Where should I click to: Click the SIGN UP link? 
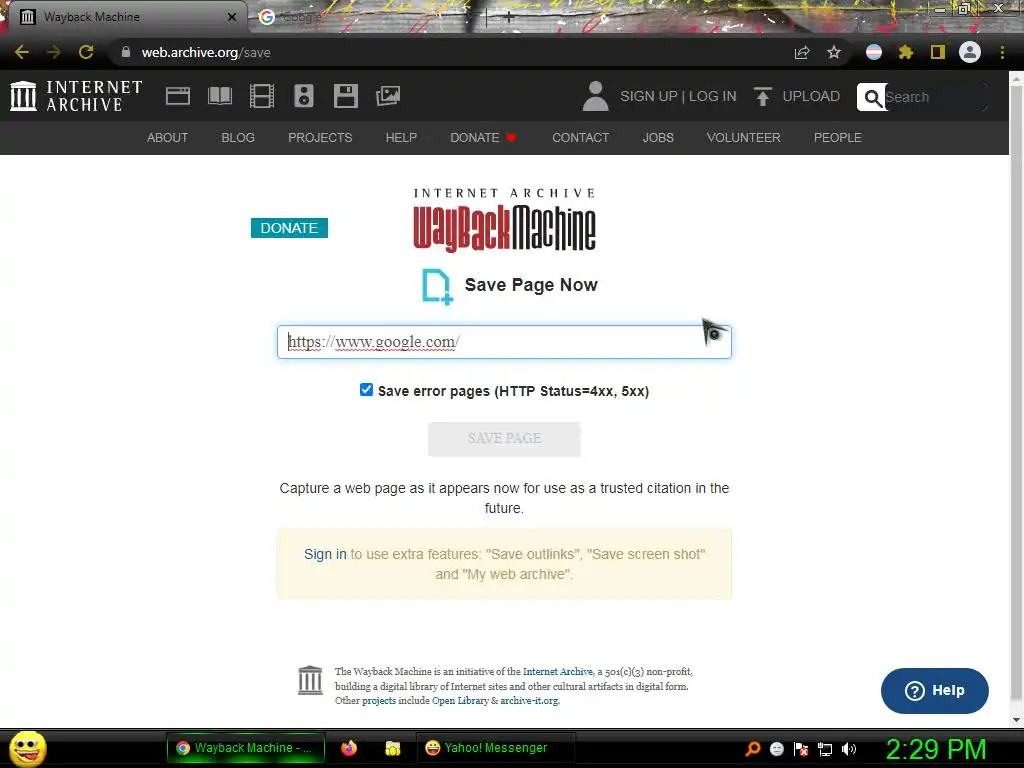coord(648,96)
